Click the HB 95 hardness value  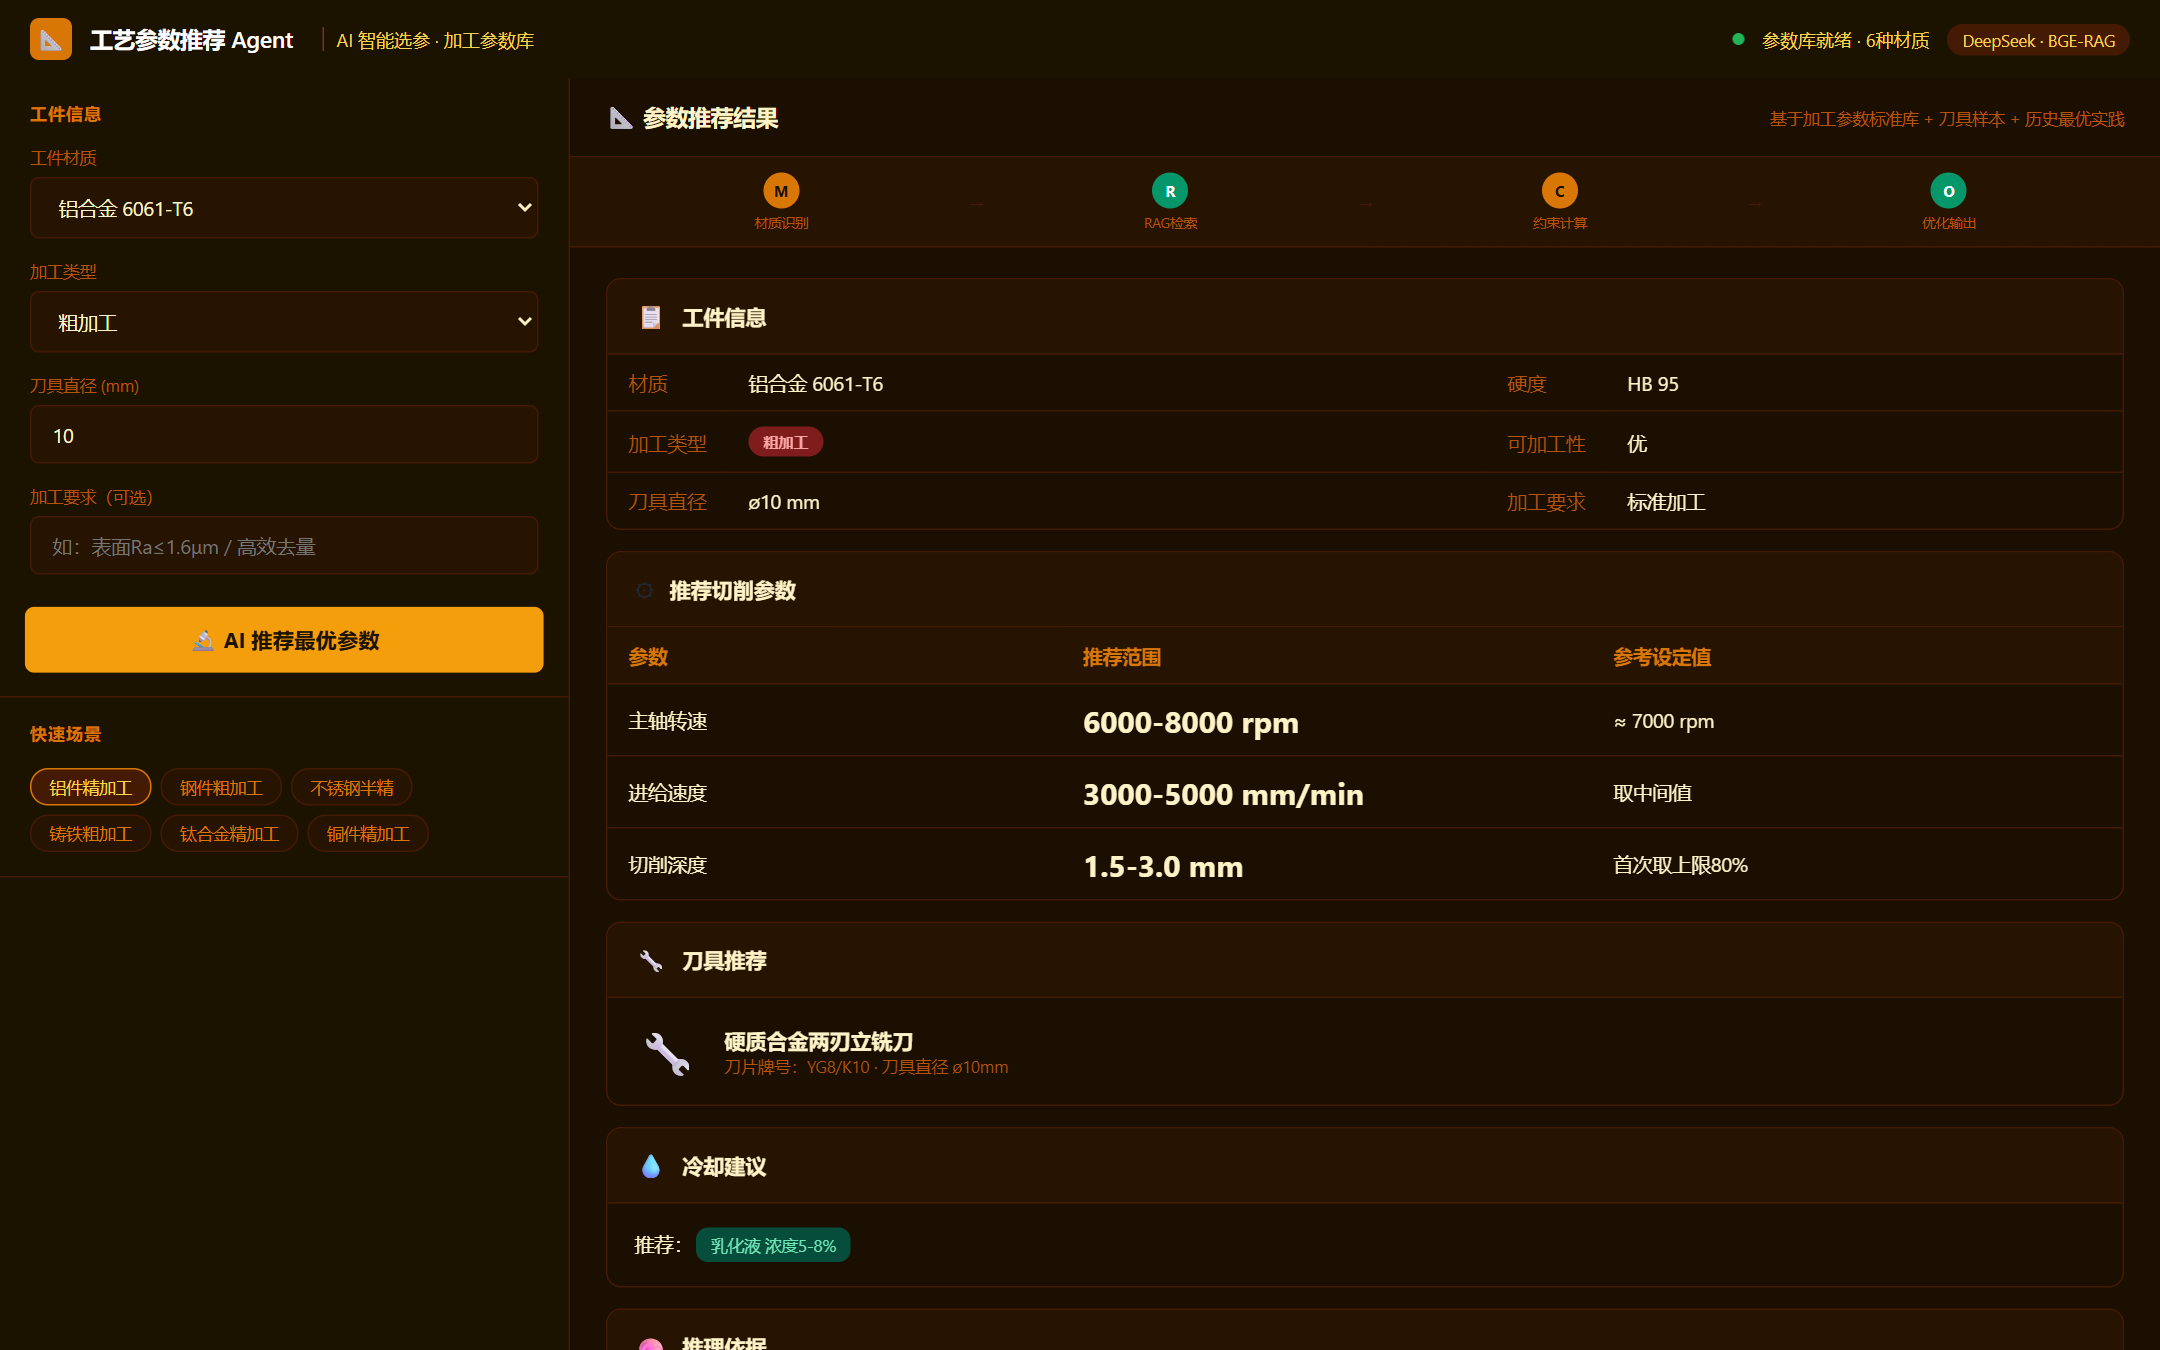click(1652, 384)
